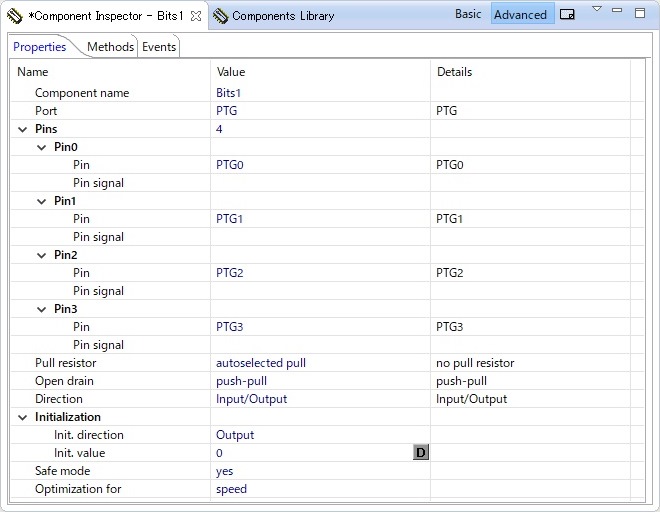Open the Events tab

(159, 47)
